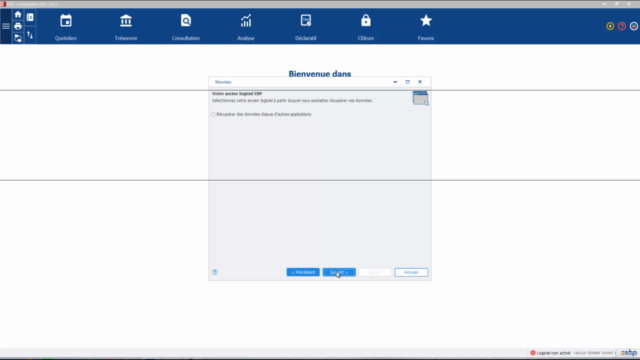
Task: Open the Déclaratif menu
Action: [x=306, y=27]
